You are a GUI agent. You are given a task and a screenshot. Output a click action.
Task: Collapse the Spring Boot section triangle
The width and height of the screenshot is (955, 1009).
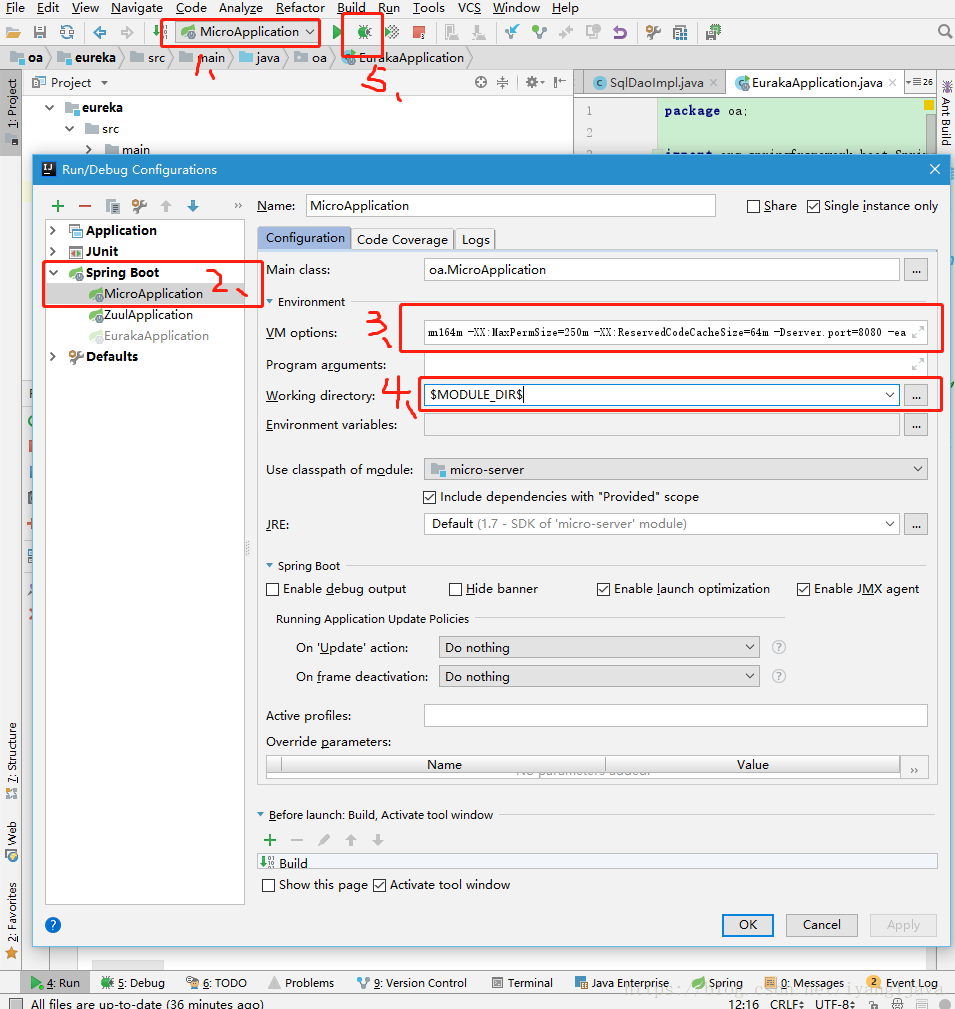click(270, 566)
